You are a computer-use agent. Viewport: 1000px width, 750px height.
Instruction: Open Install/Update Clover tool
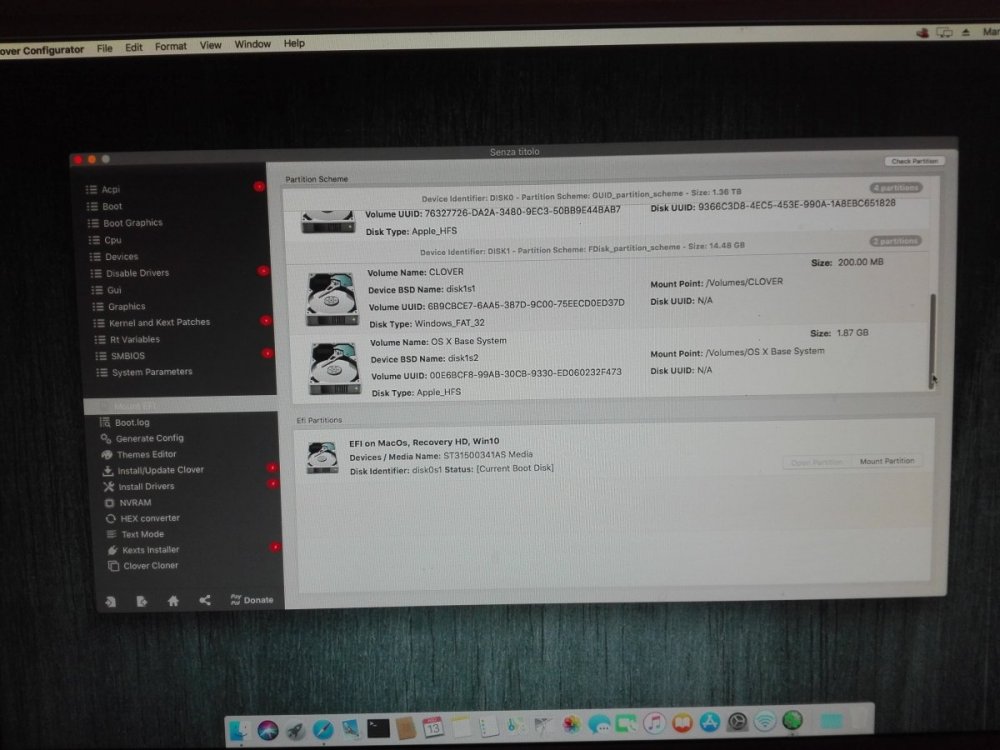[x=160, y=470]
